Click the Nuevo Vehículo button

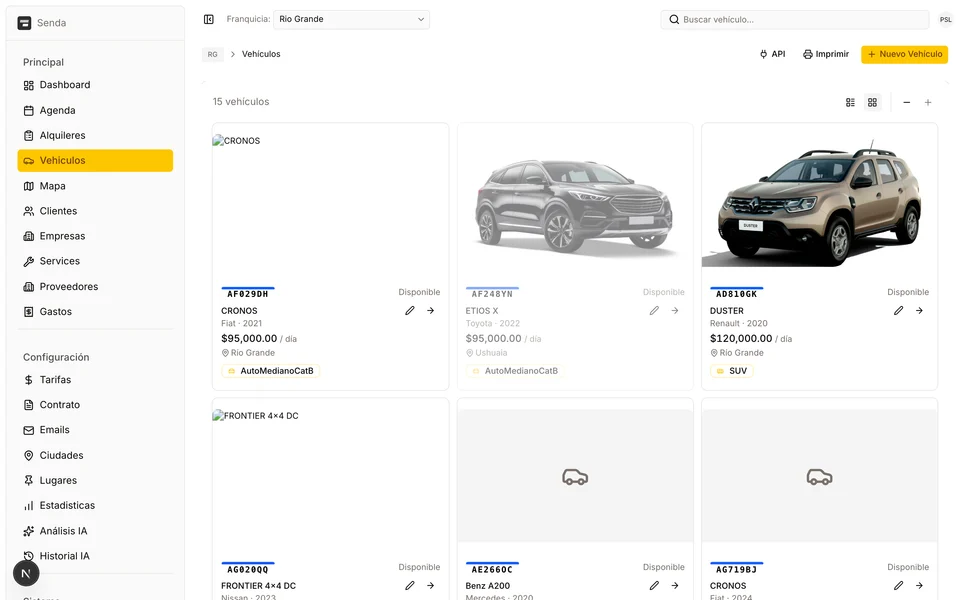(x=904, y=54)
